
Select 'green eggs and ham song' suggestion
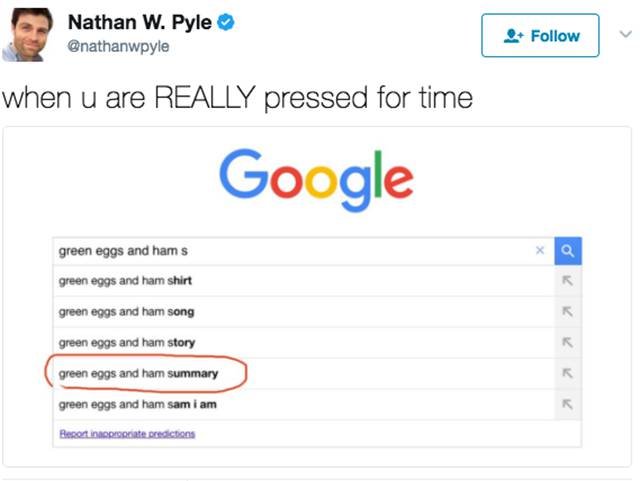(x=303, y=312)
